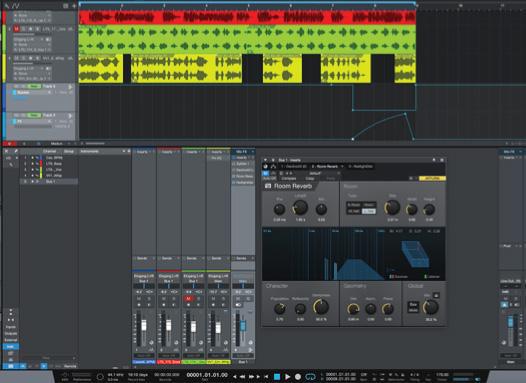The width and height of the screenshot is (526, 383).
Task: Open the Sends dropdown on first mixer channel
Action: (x=144, y=258)
